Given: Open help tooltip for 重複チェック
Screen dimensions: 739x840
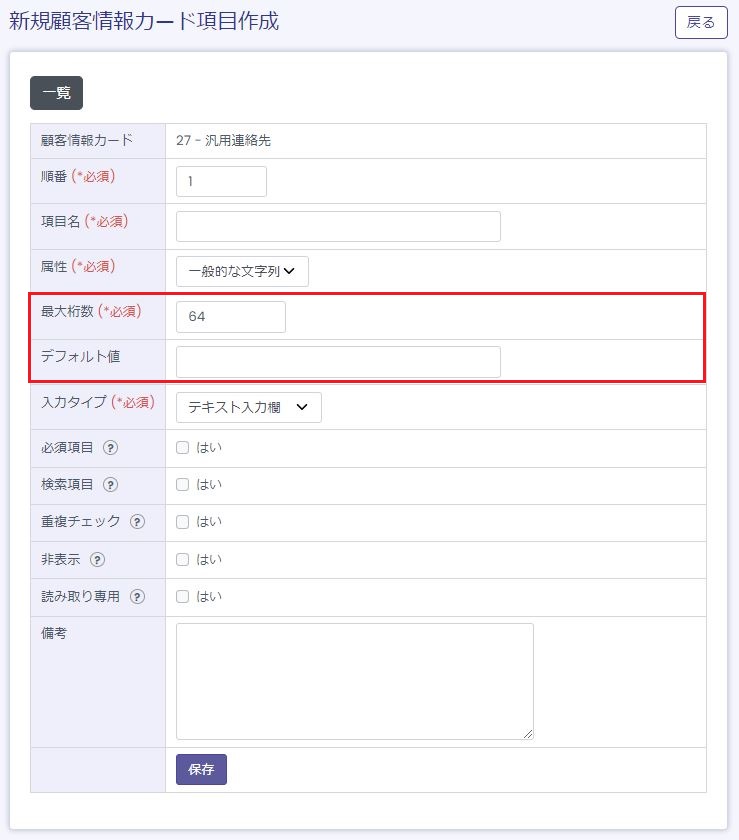Looking at the screenshot, I should 137,522.
